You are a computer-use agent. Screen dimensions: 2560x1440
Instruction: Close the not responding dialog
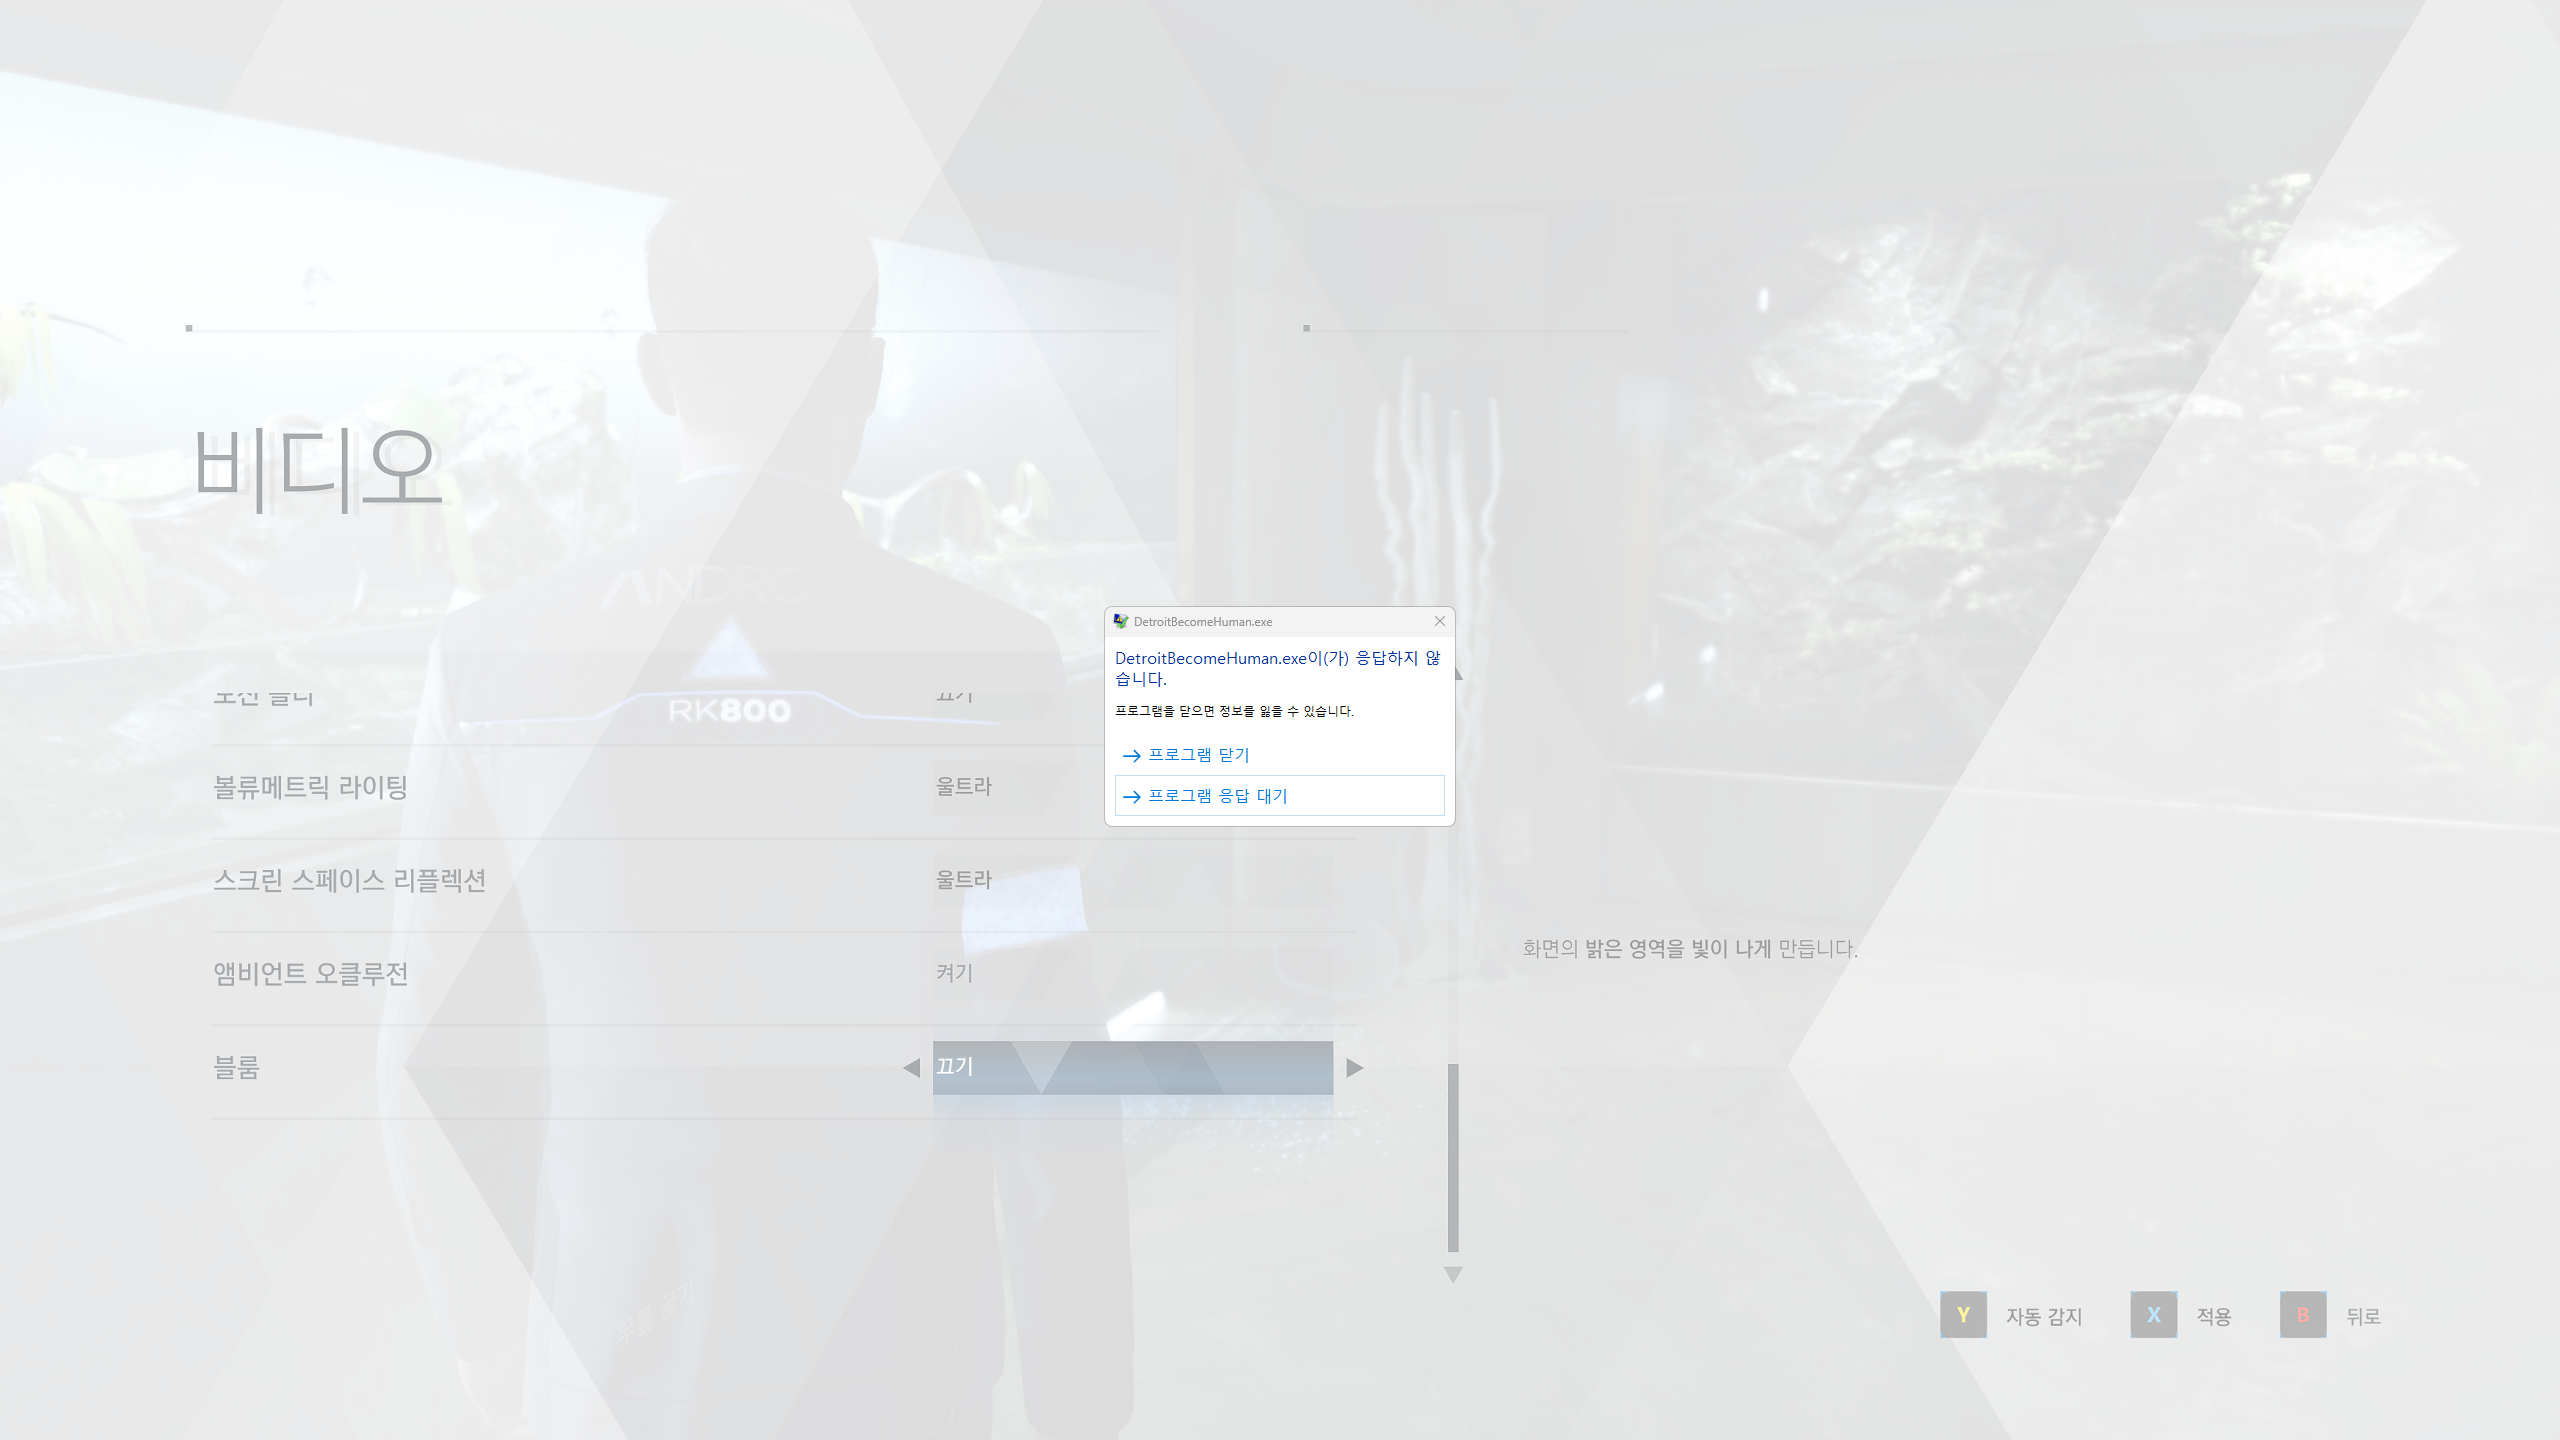[x=1439, y=621]
